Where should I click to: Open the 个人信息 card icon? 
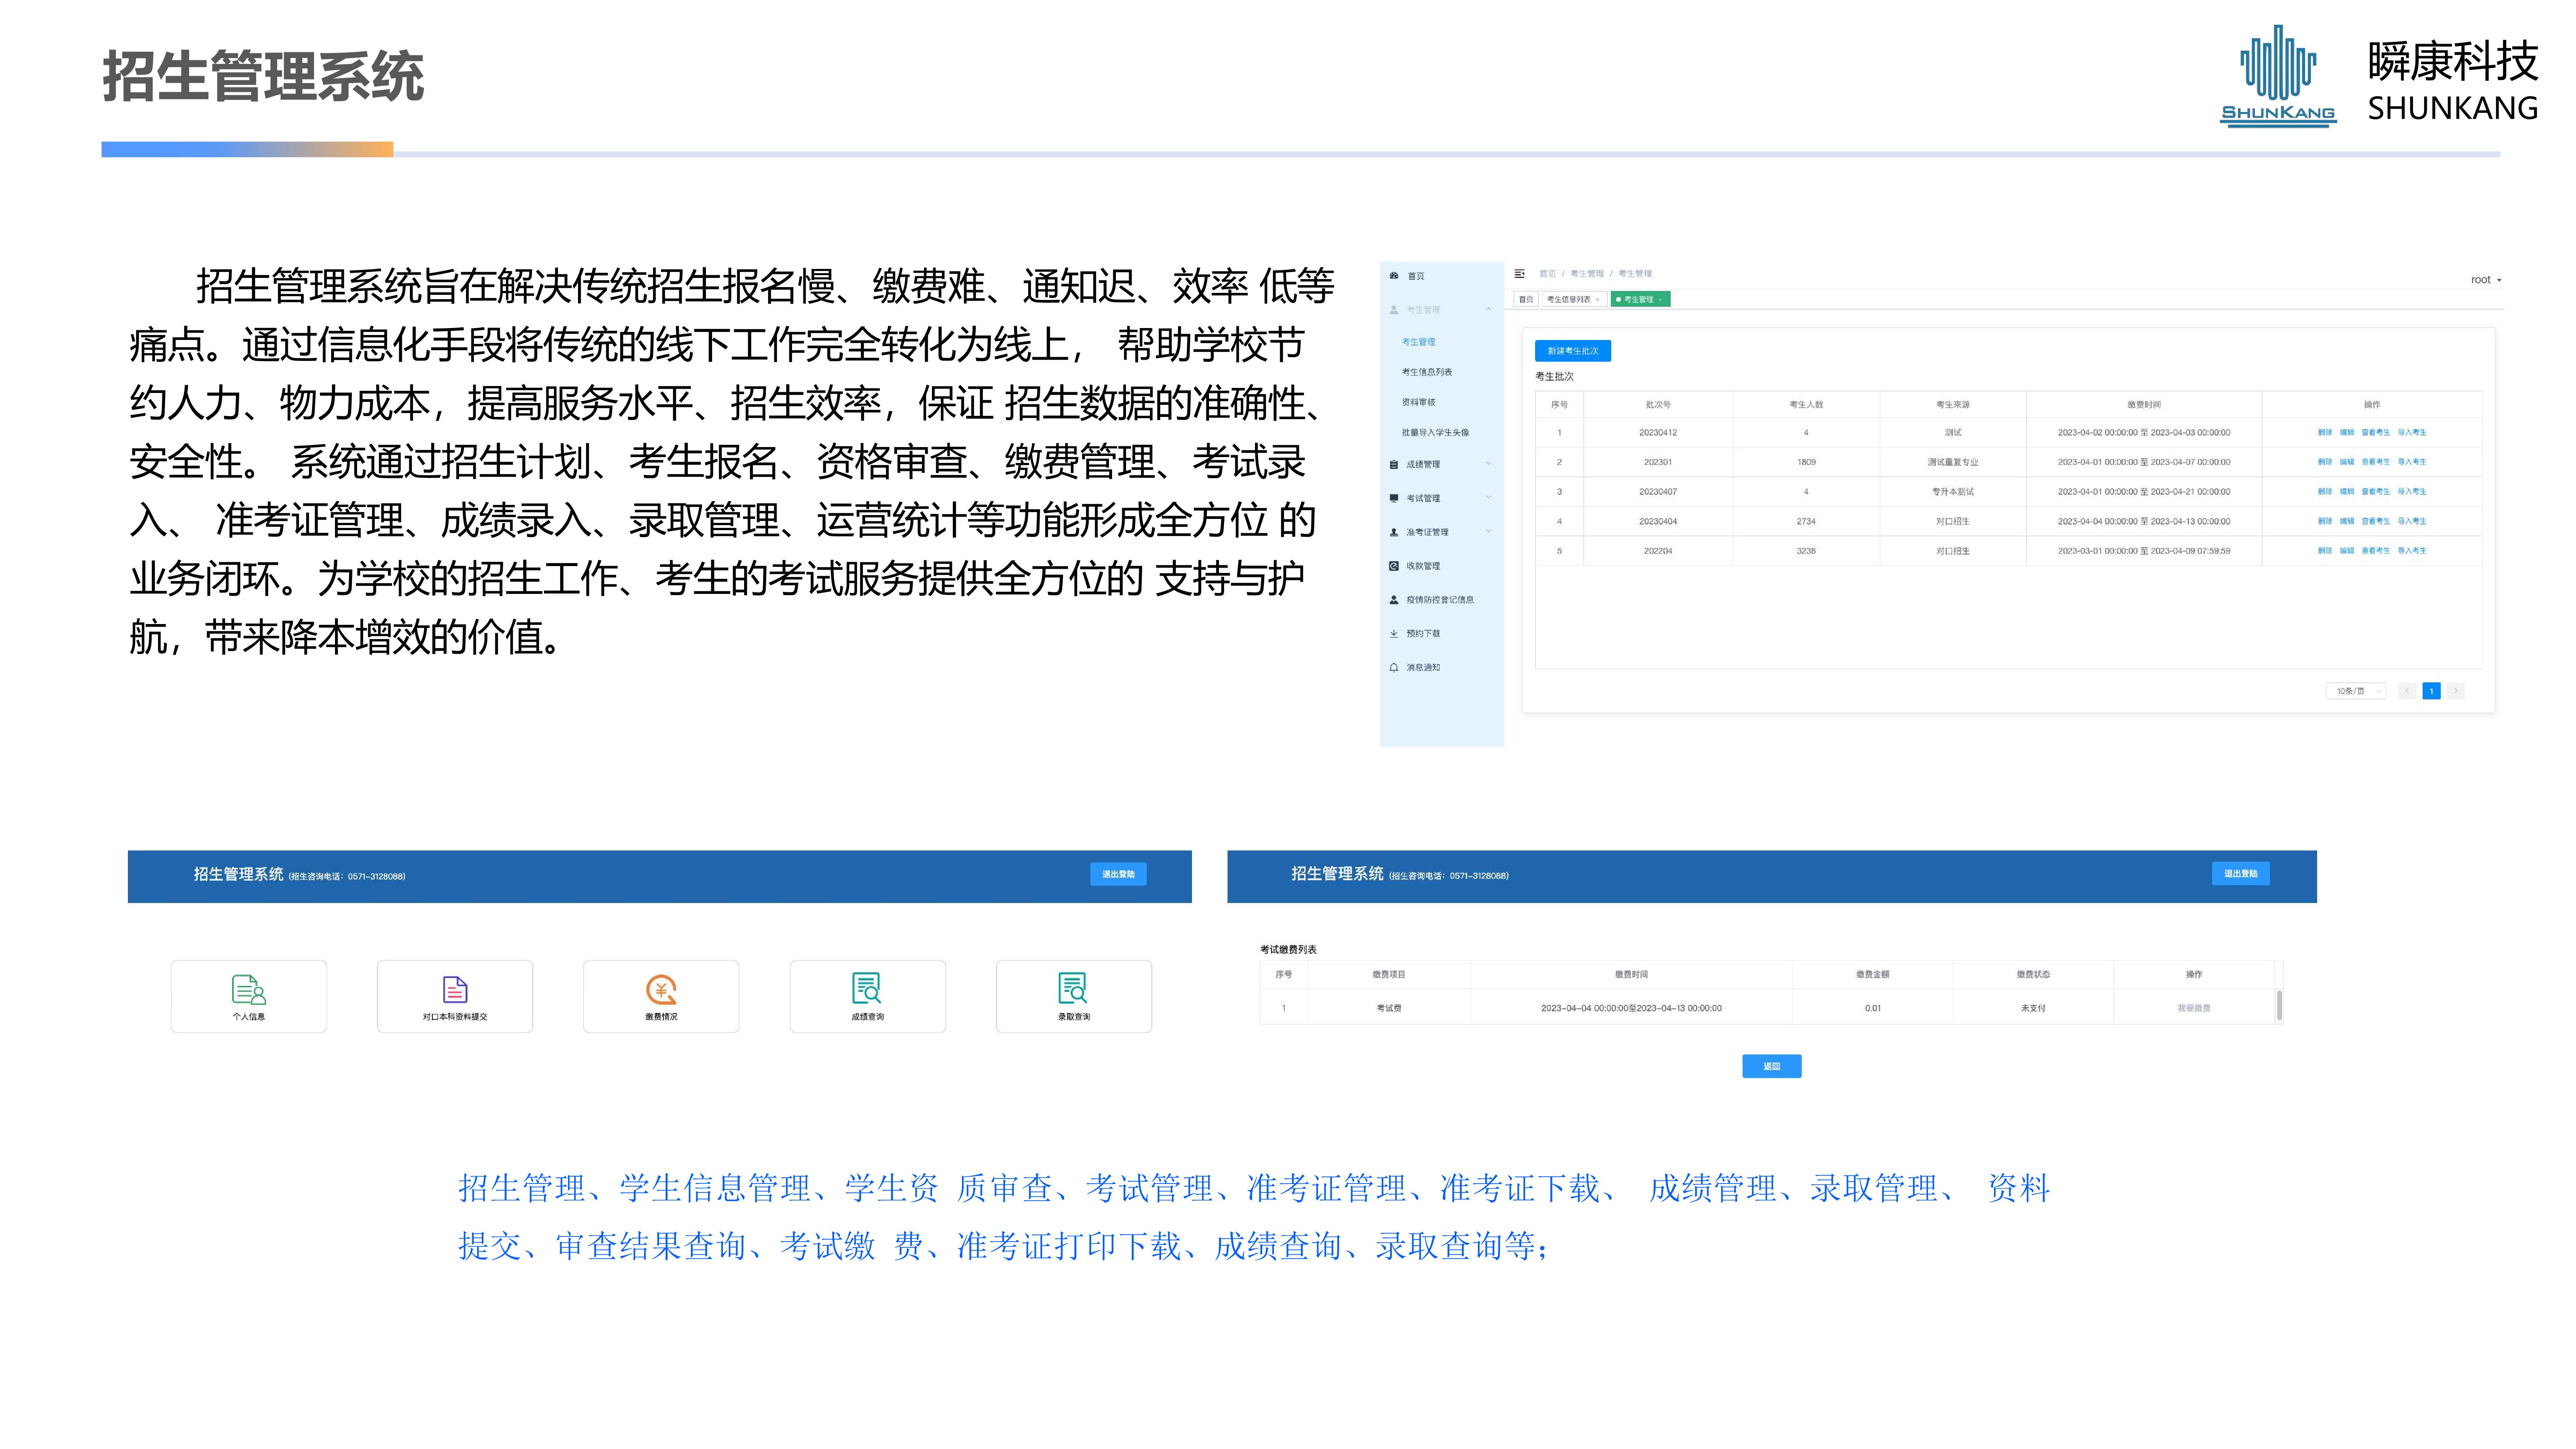tap(248, 989)
